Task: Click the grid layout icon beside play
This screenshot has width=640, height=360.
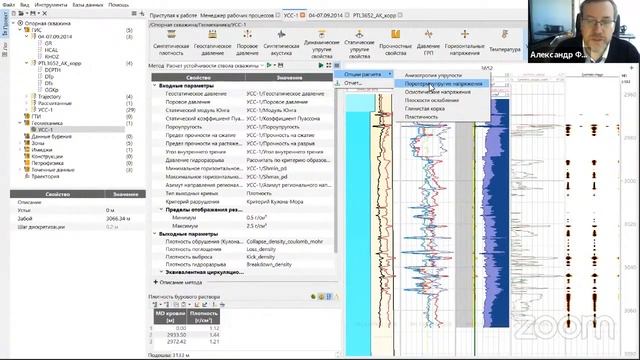Action: click(x=329, y=65)
